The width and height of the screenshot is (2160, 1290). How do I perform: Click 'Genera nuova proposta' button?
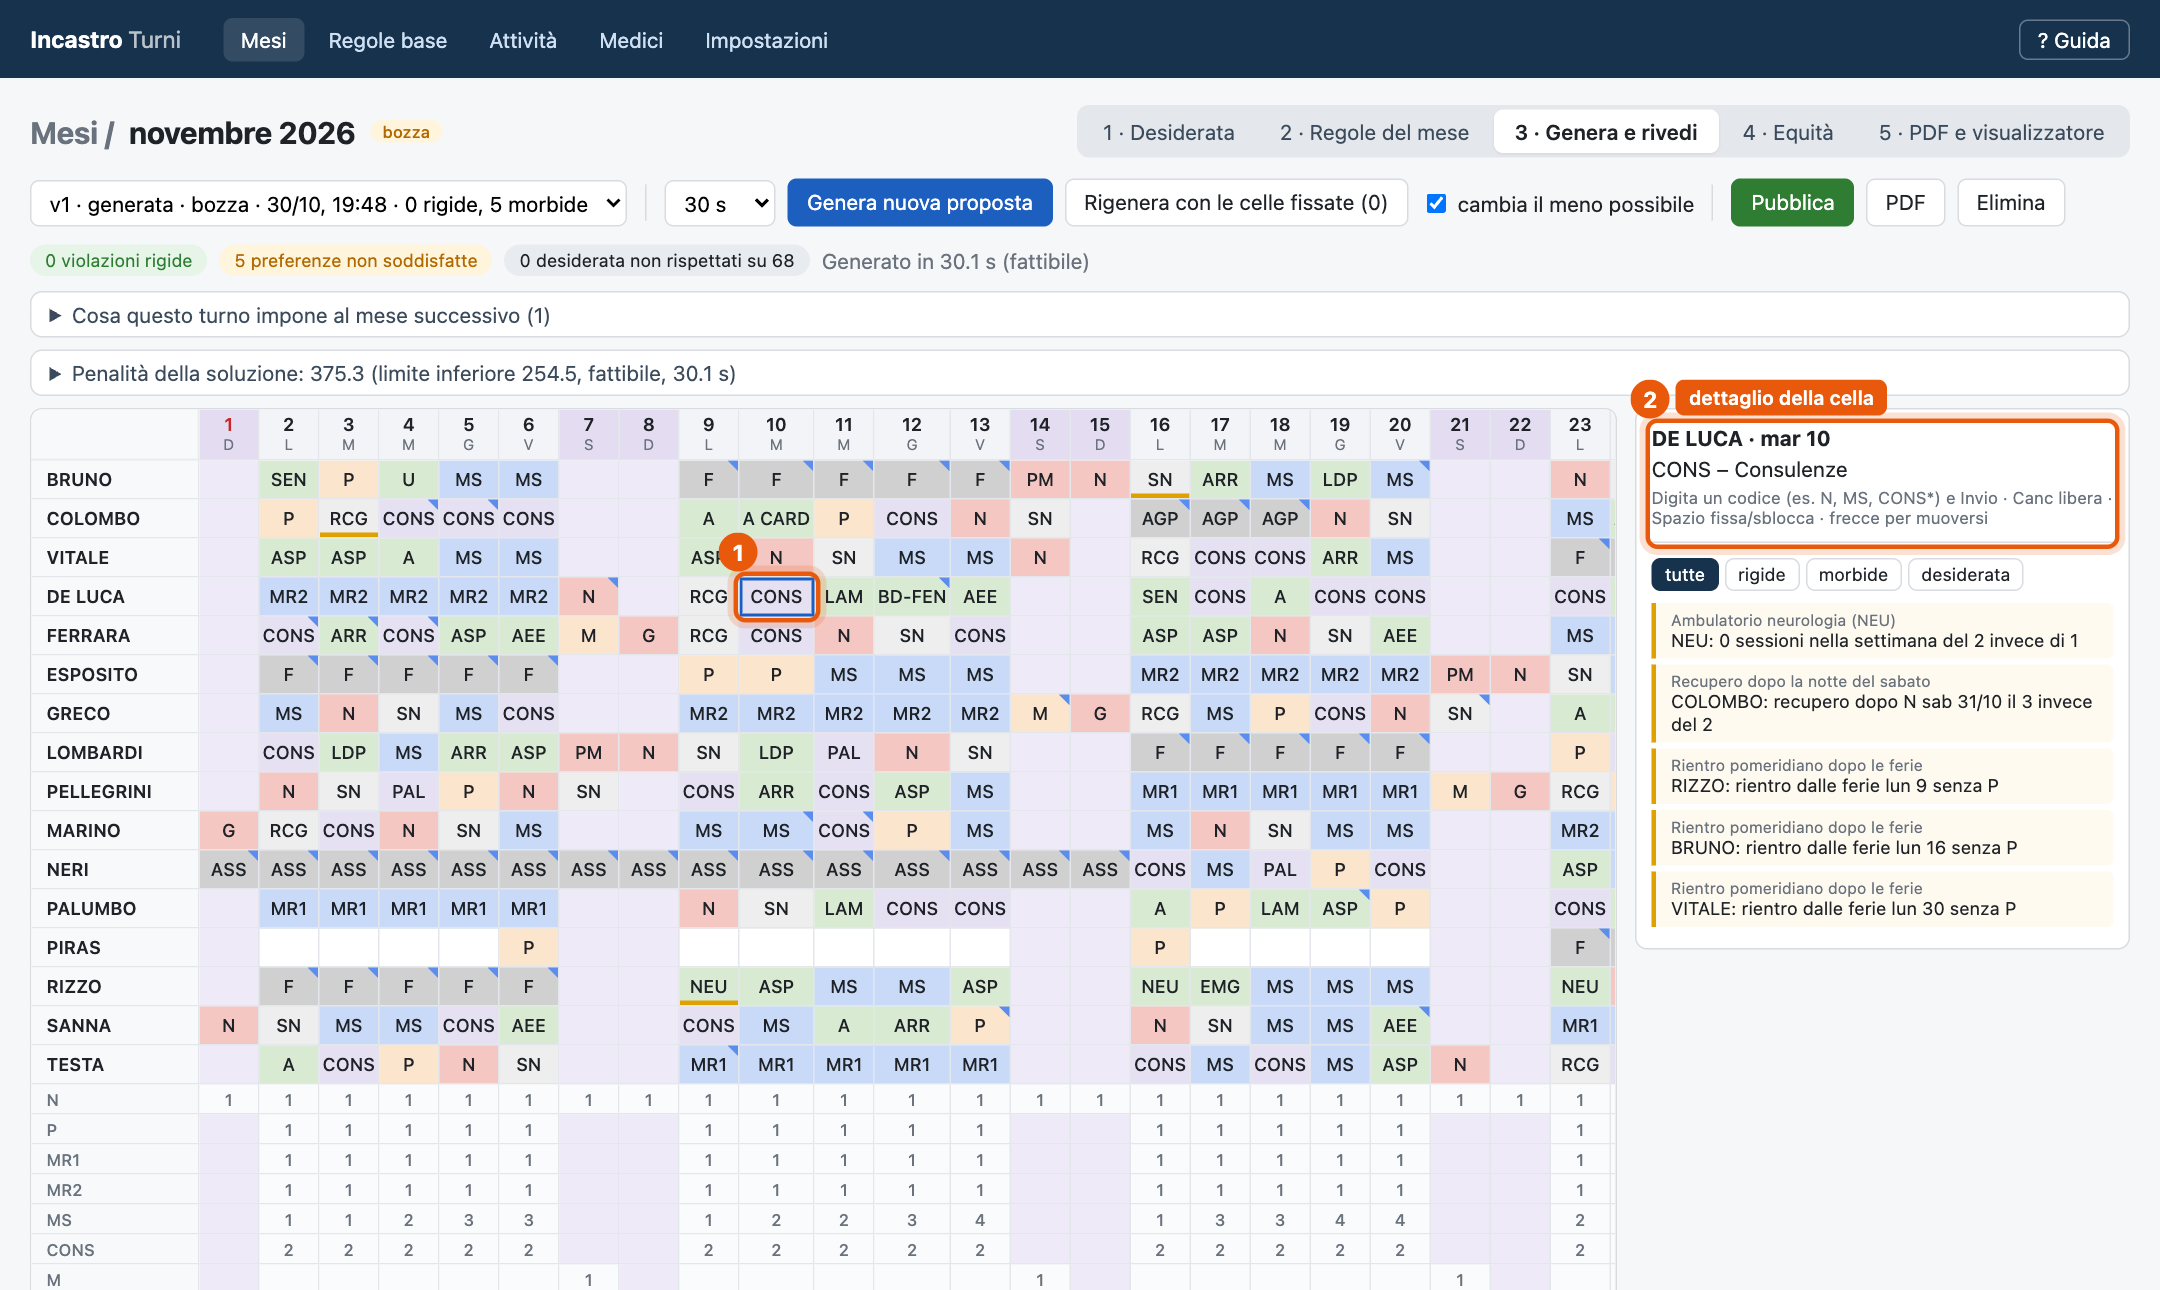pyautogui.click(x=920, y=203)
